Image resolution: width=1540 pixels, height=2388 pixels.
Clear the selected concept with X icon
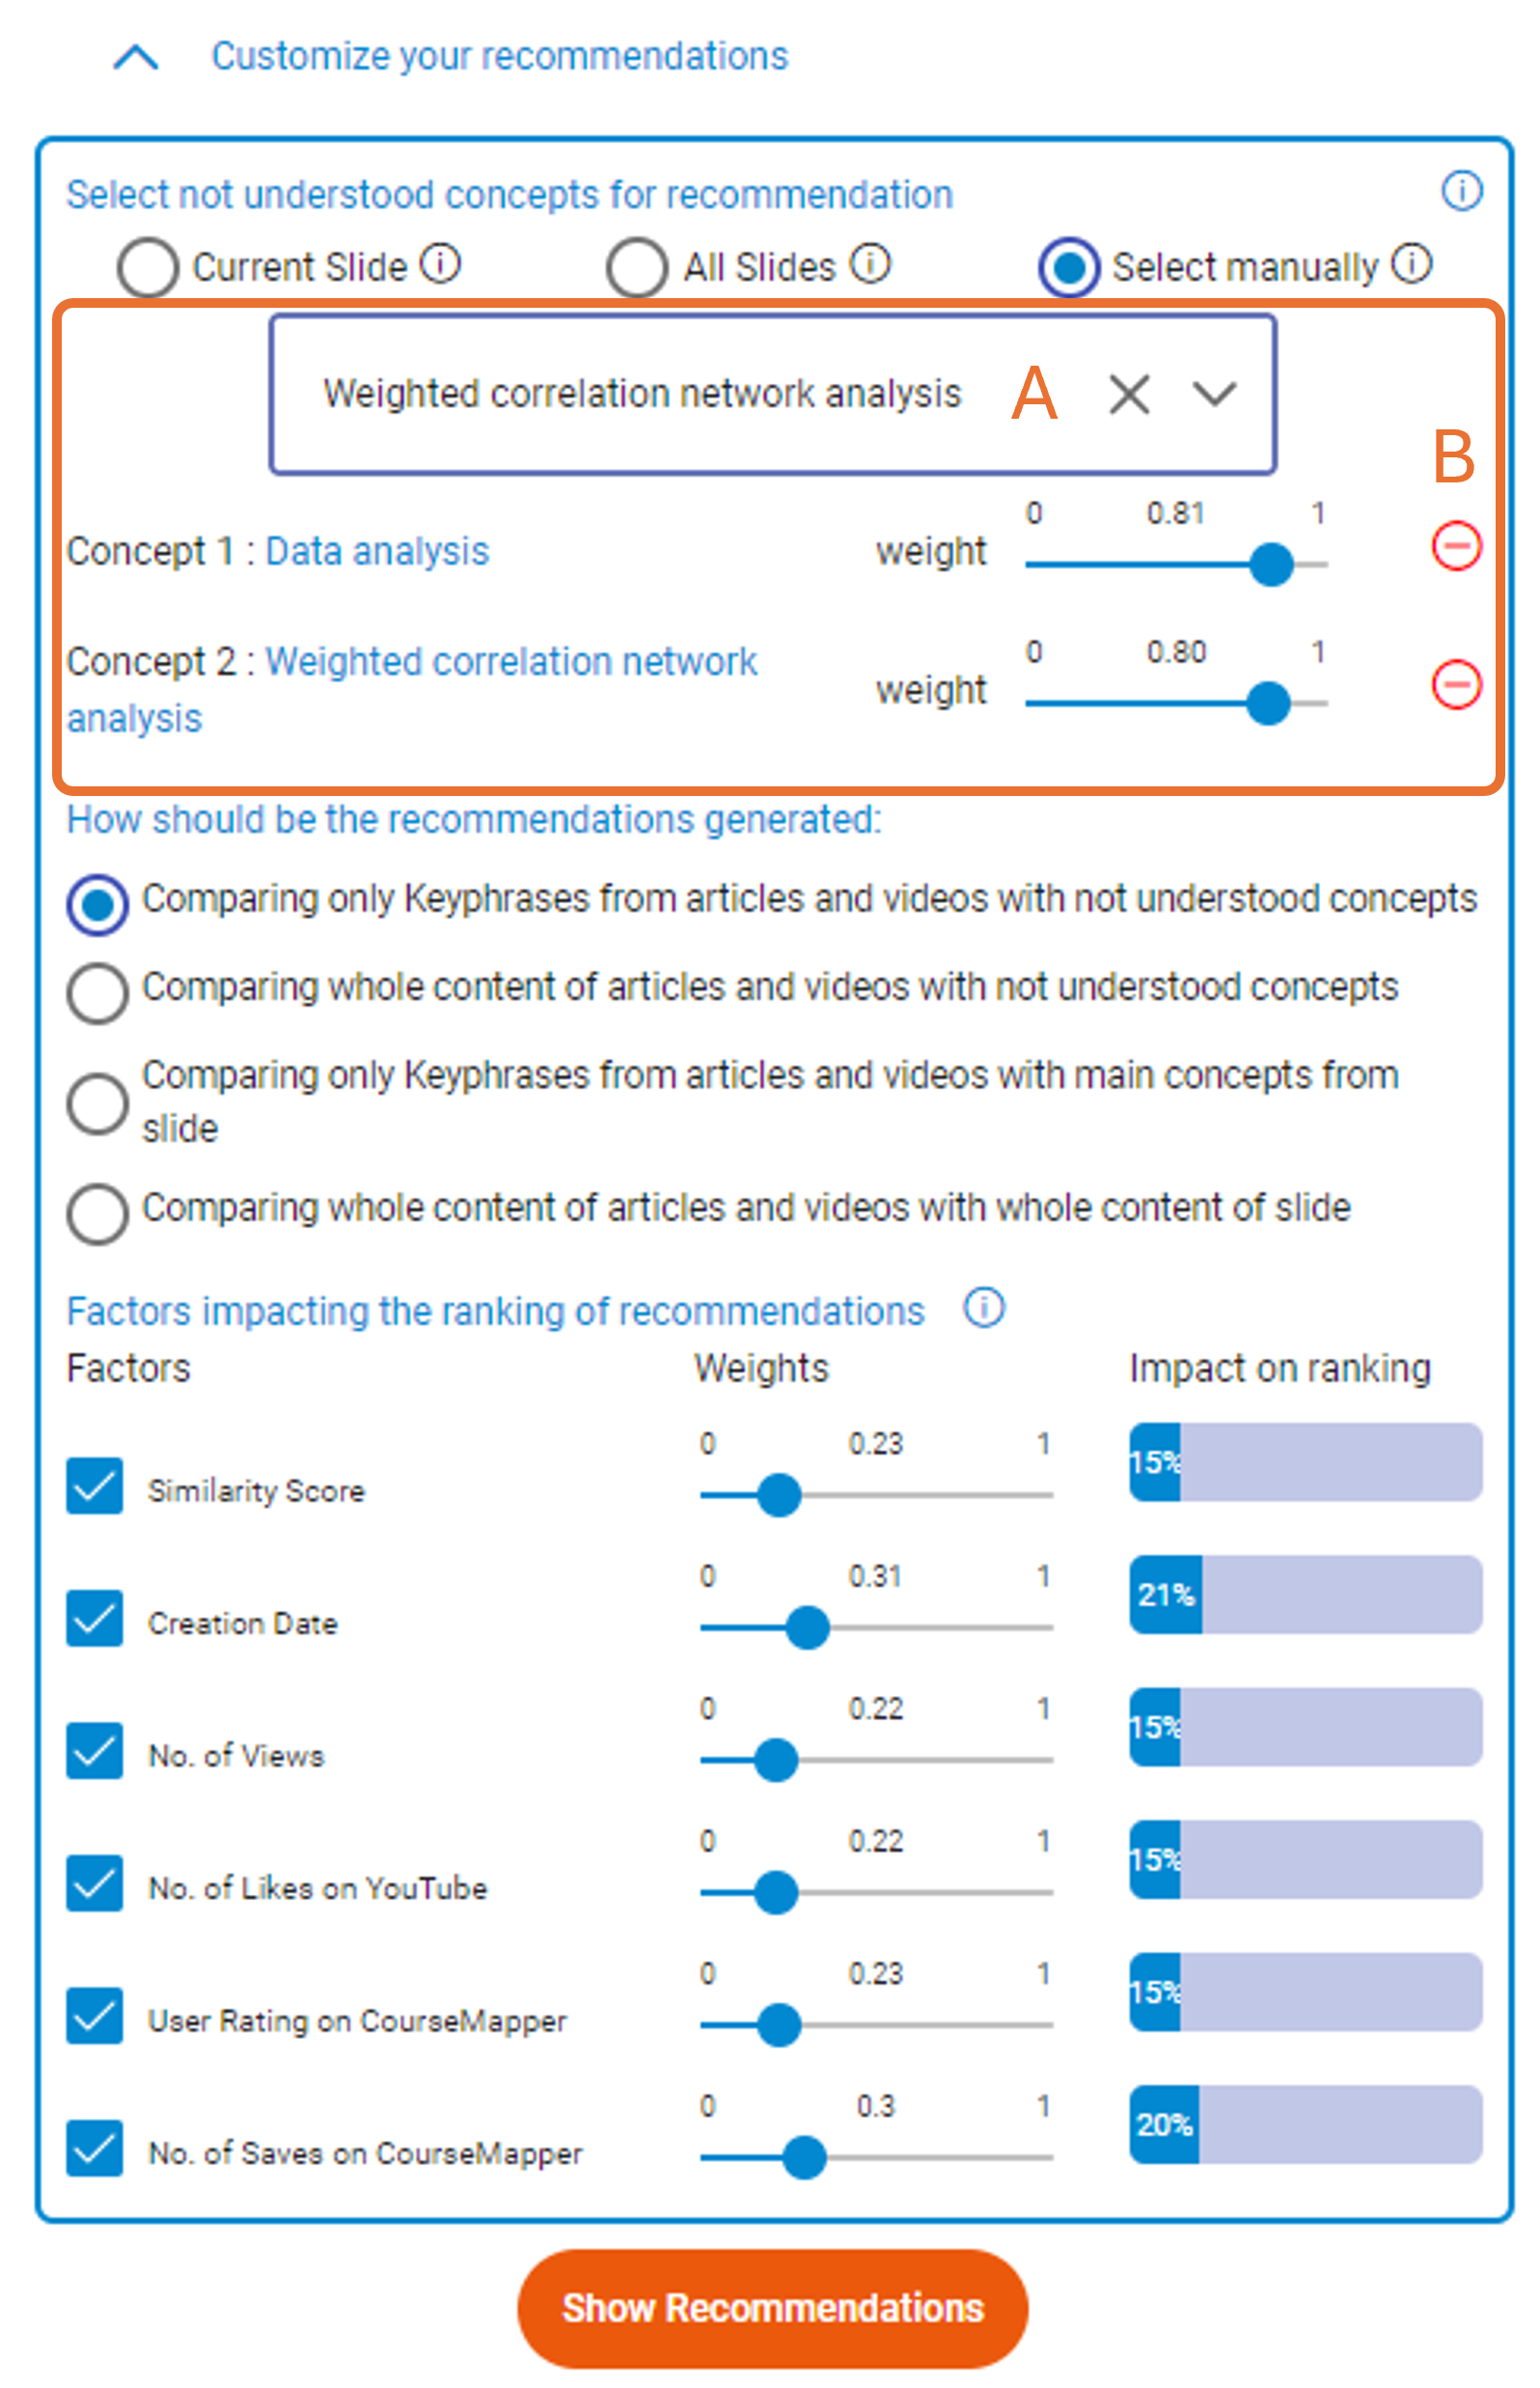[1129, 394]
